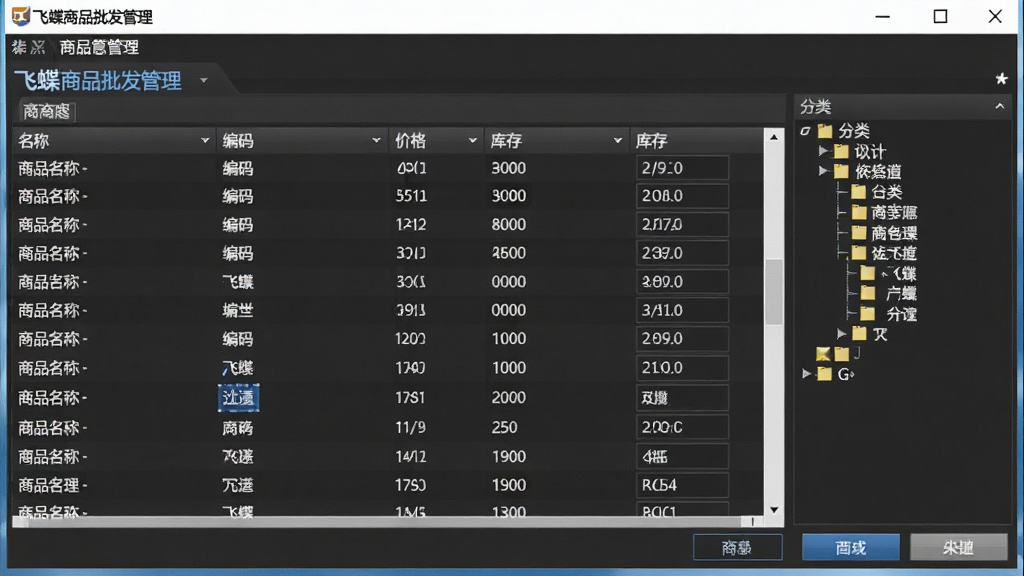Open the 编码 column header dropdown
1024x576 pixels.
pos(376,140)
